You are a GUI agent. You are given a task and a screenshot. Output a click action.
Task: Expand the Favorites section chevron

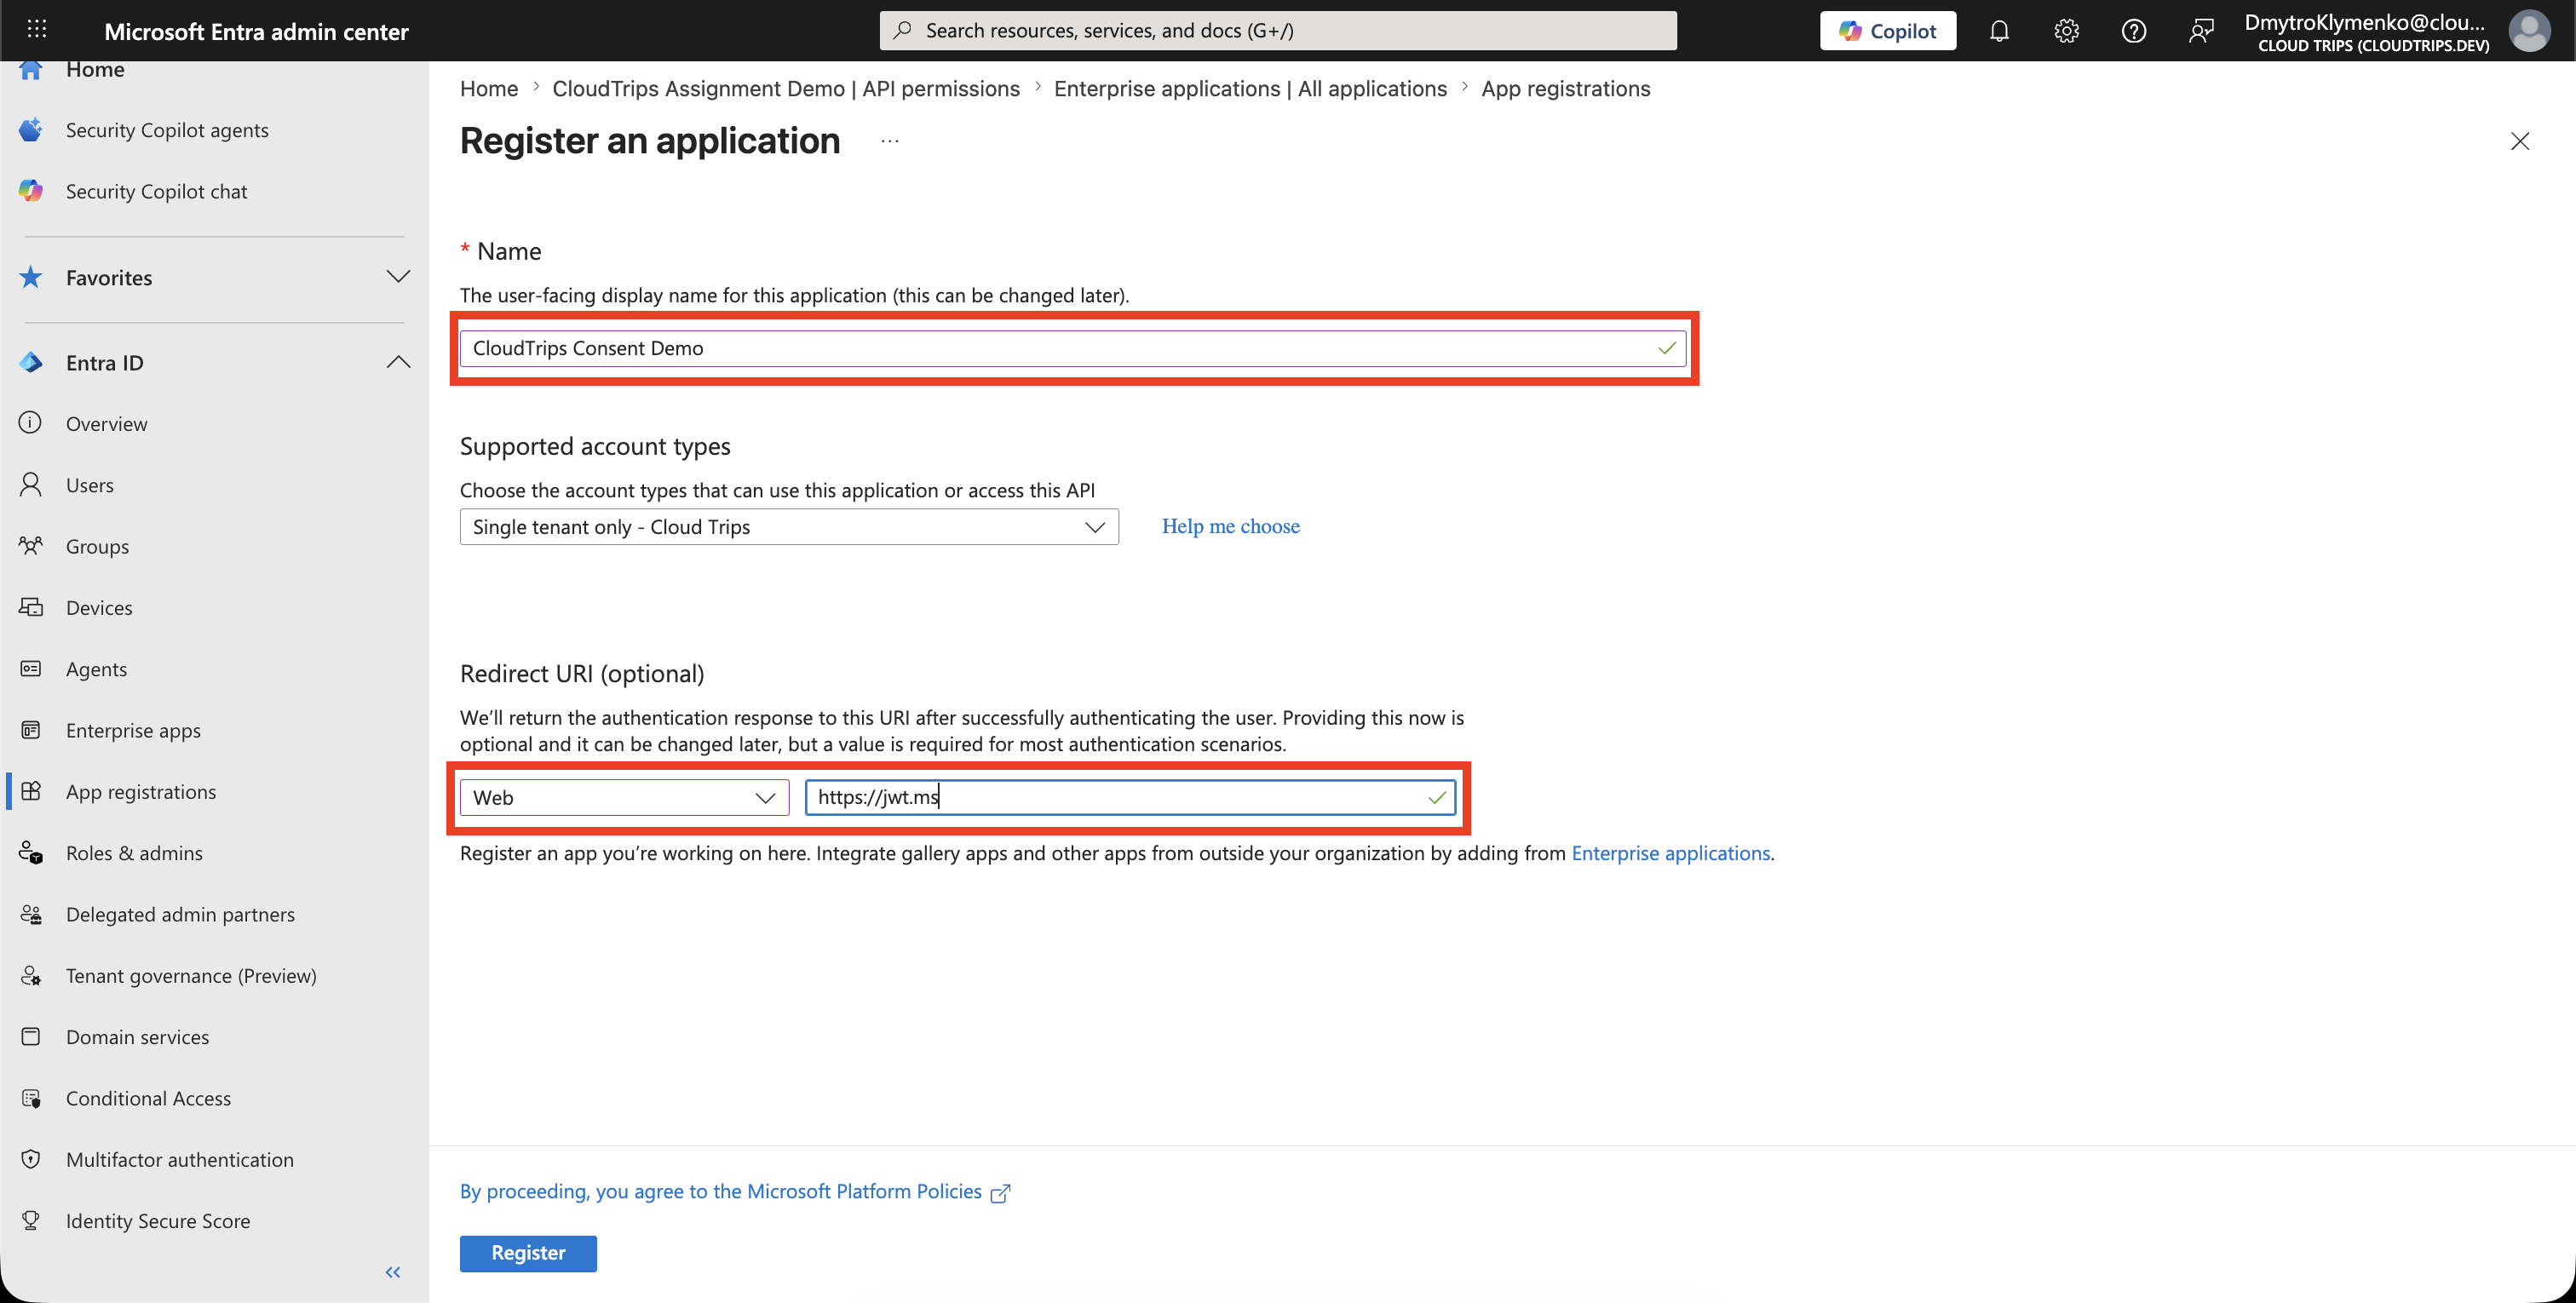pyautogui.click(x=398, y=277)
